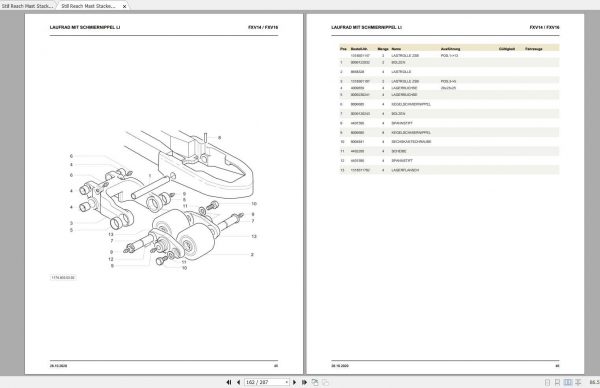
Task: Click the KEGELSCHMIERNIPPEL name in row 9
Action: point(411,132)
